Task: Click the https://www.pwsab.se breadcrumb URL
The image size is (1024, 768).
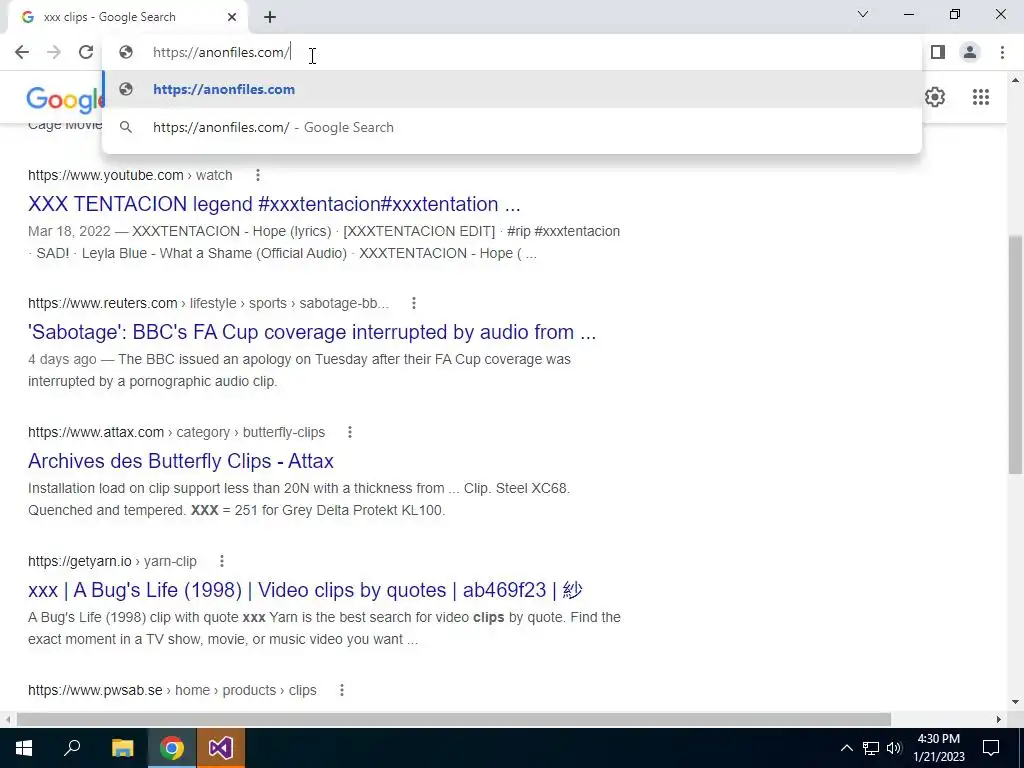Action: coord(172,690)
